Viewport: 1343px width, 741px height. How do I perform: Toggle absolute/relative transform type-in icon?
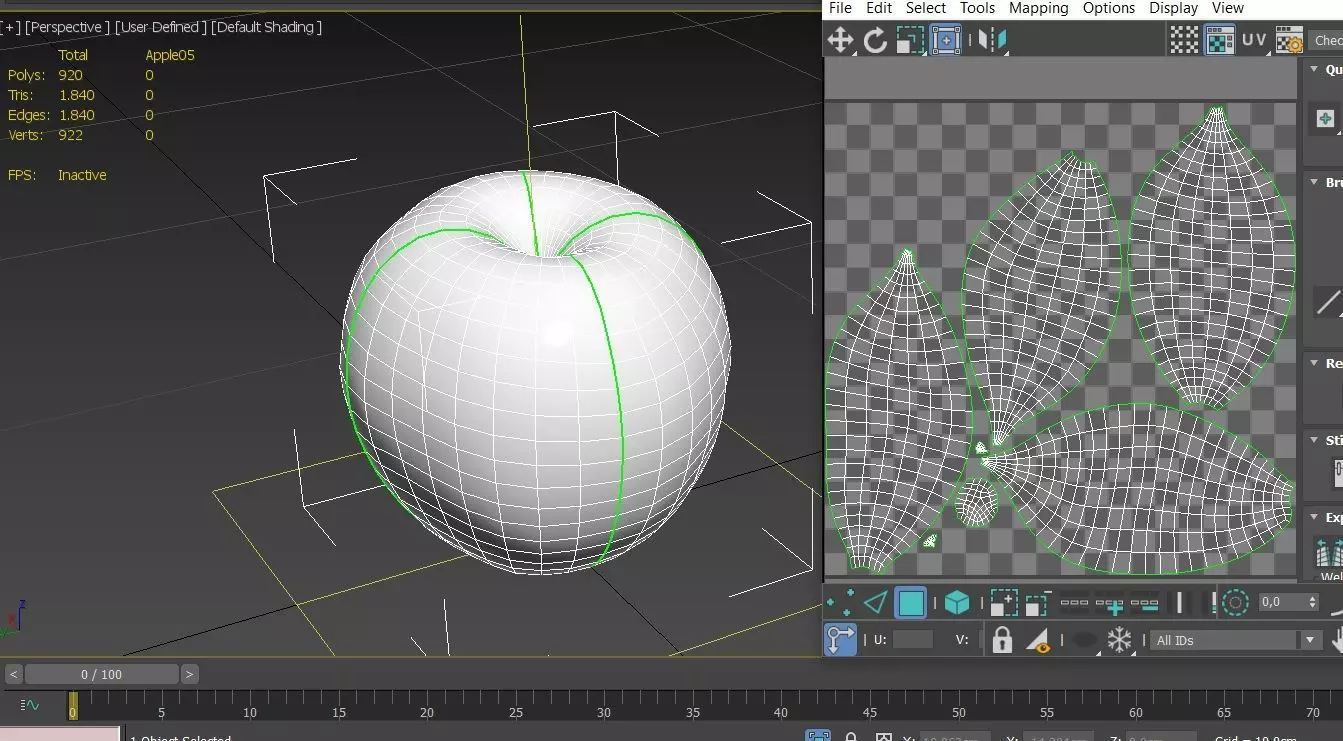click(840, 640)
